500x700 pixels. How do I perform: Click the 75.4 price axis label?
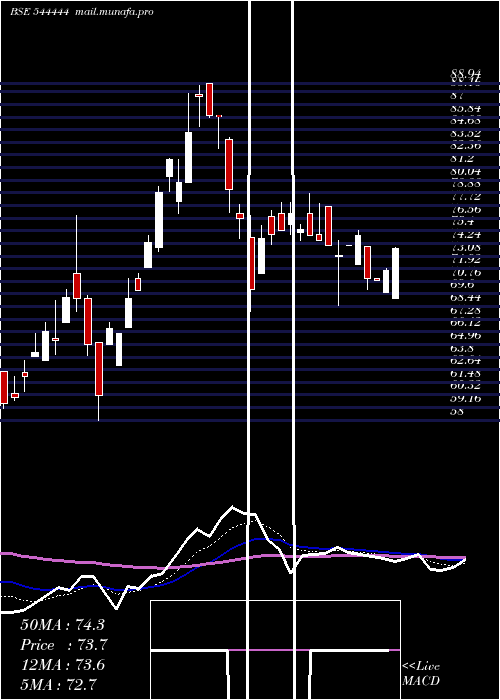click(462, 222)
